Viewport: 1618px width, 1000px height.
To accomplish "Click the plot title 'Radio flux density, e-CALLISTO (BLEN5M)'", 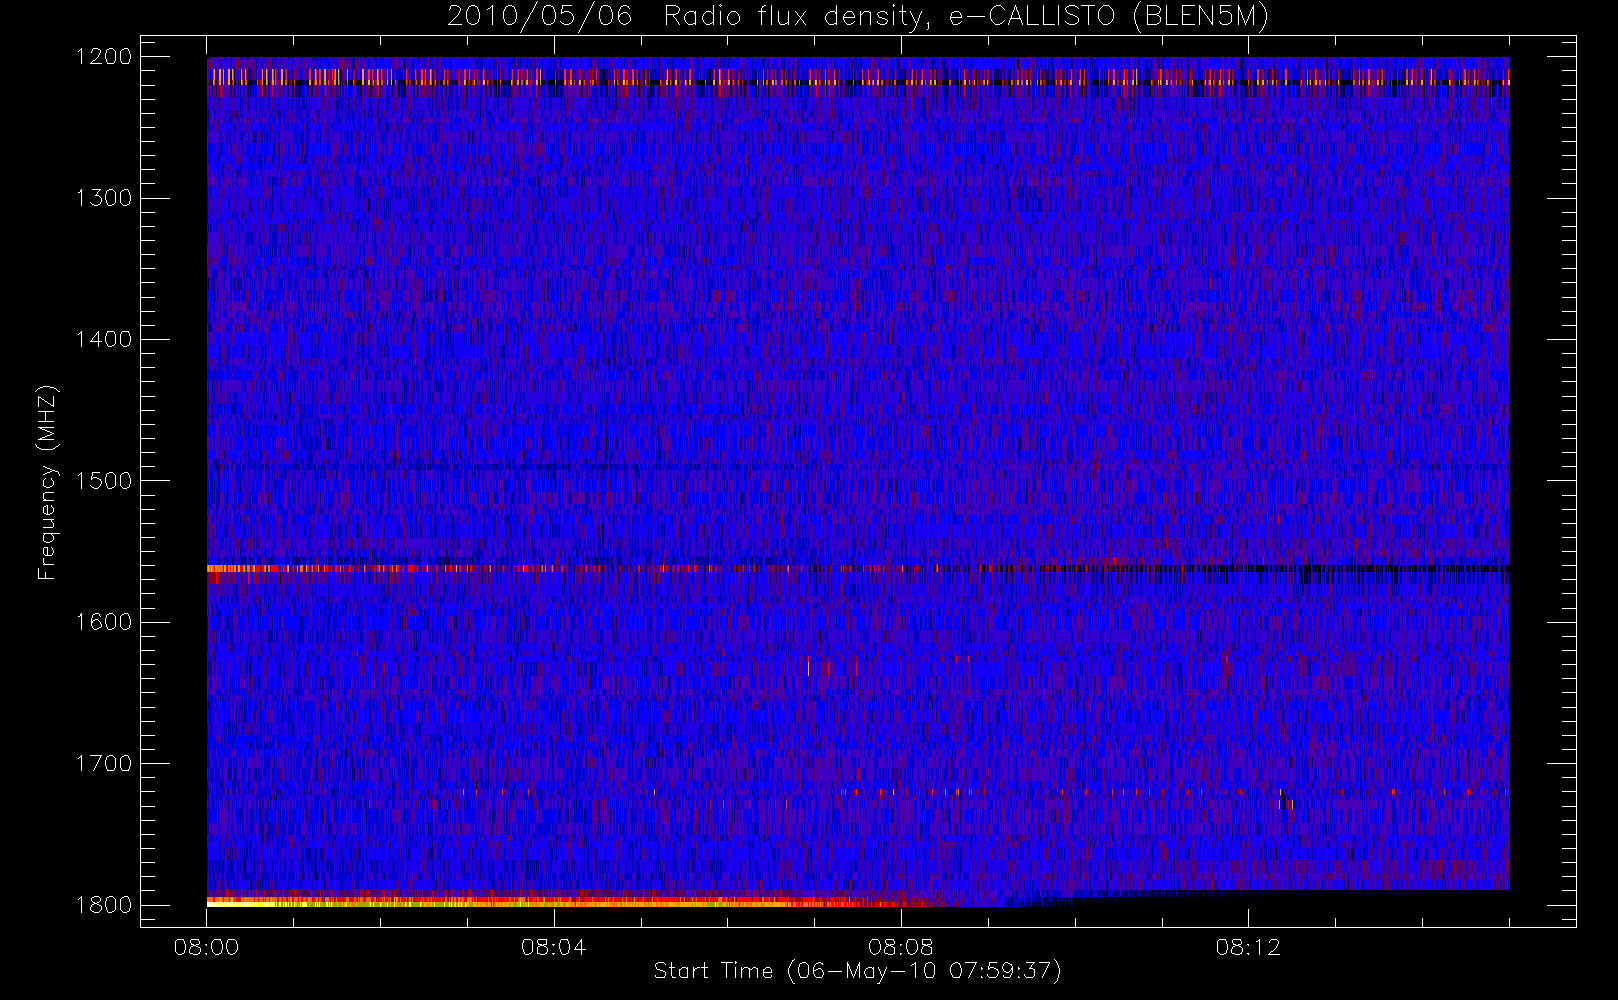I will [x=966, y=17].
